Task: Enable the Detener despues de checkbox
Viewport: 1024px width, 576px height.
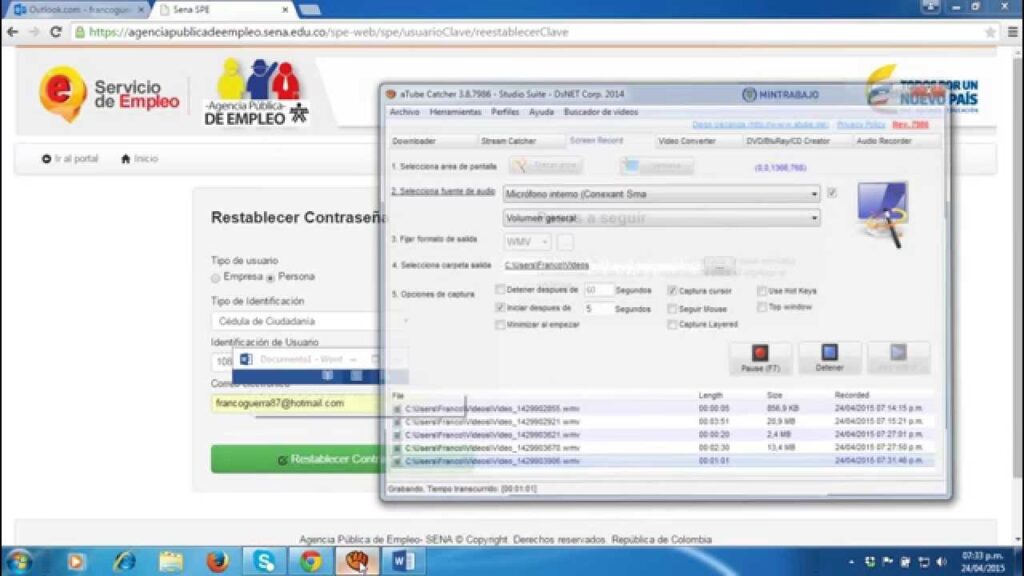Action: point(500,290)
